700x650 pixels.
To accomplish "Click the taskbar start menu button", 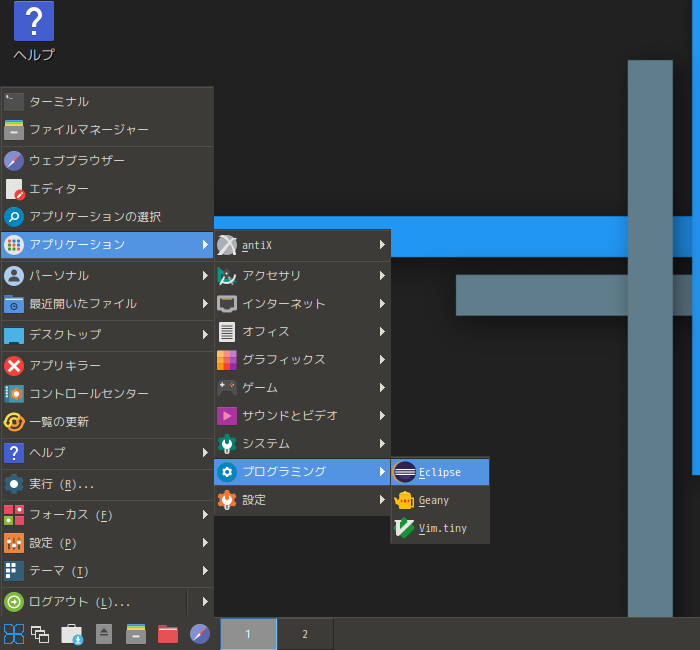I will 13,634.
